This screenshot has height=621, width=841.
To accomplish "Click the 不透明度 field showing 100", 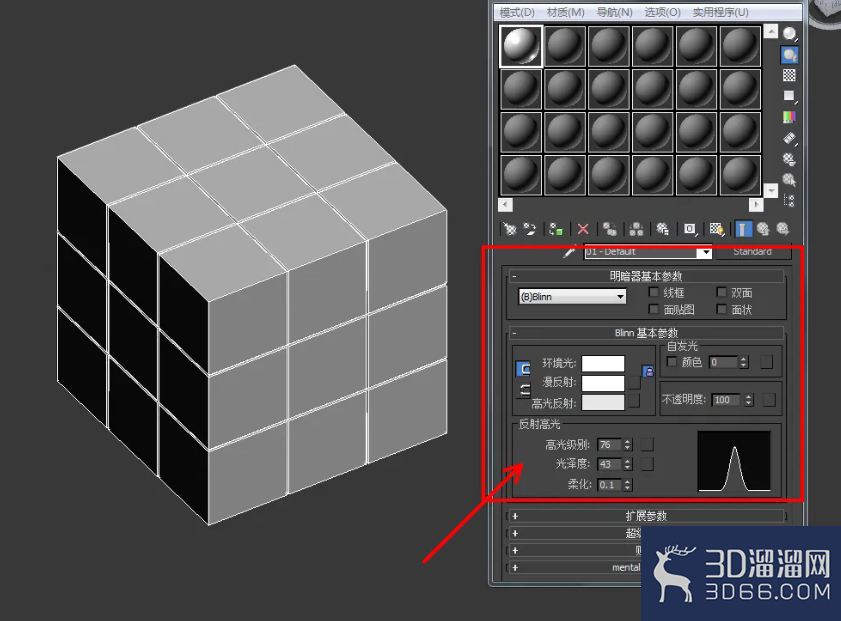I will [726, 400].
